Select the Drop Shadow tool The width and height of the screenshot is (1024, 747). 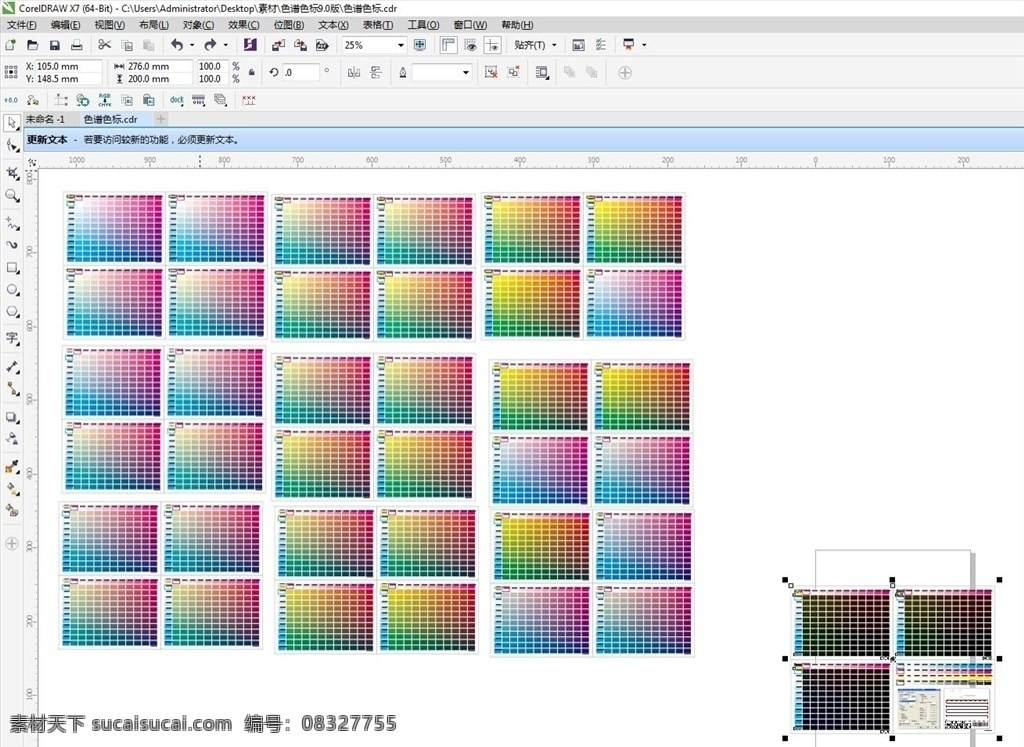[x=12, y=417]
